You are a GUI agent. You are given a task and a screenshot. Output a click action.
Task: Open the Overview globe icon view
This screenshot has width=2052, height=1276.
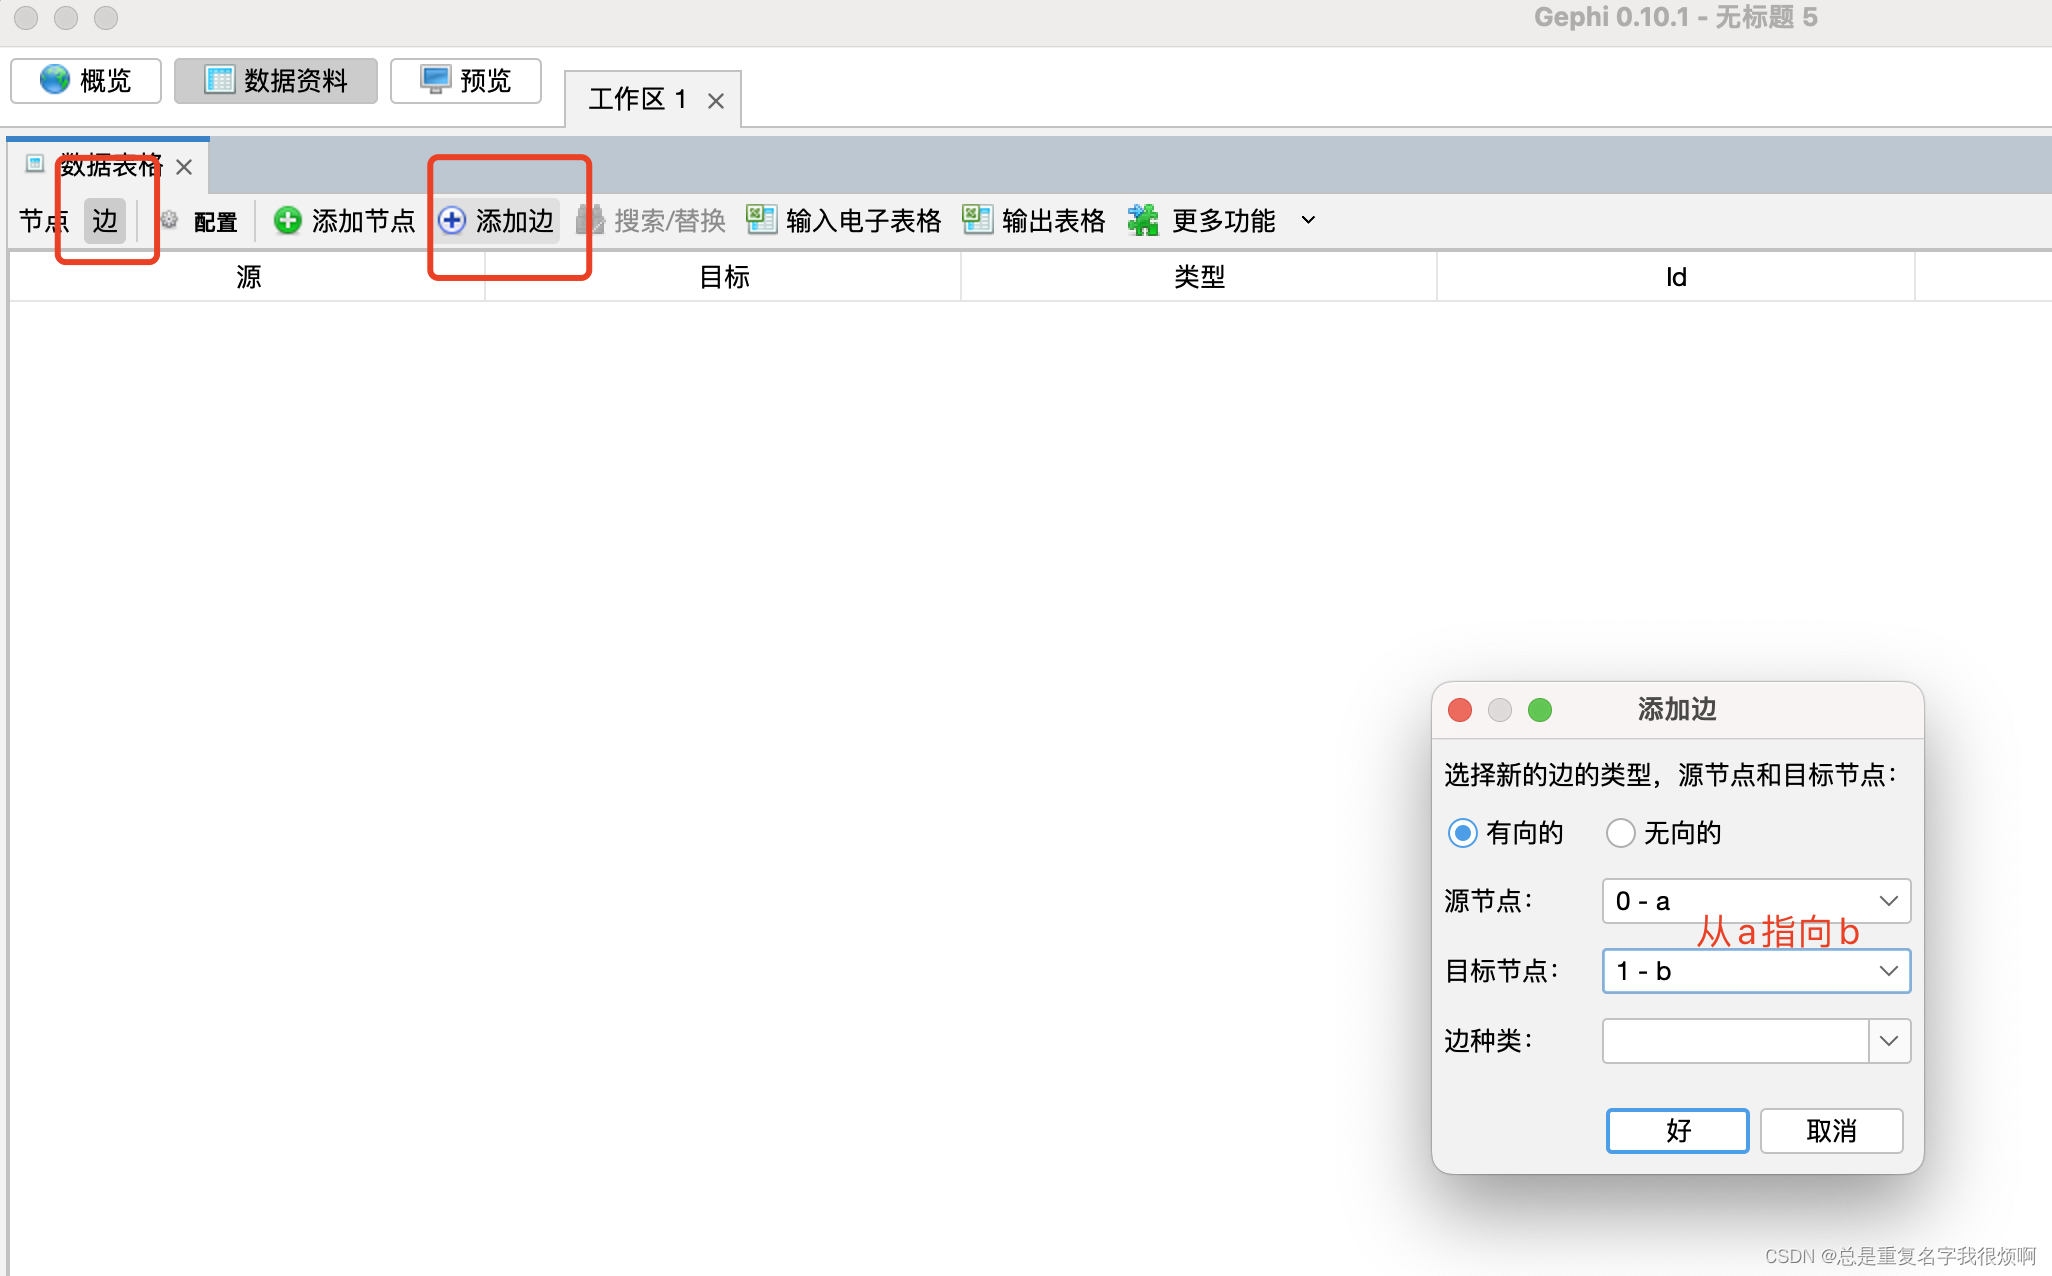[x=55, y=80]
